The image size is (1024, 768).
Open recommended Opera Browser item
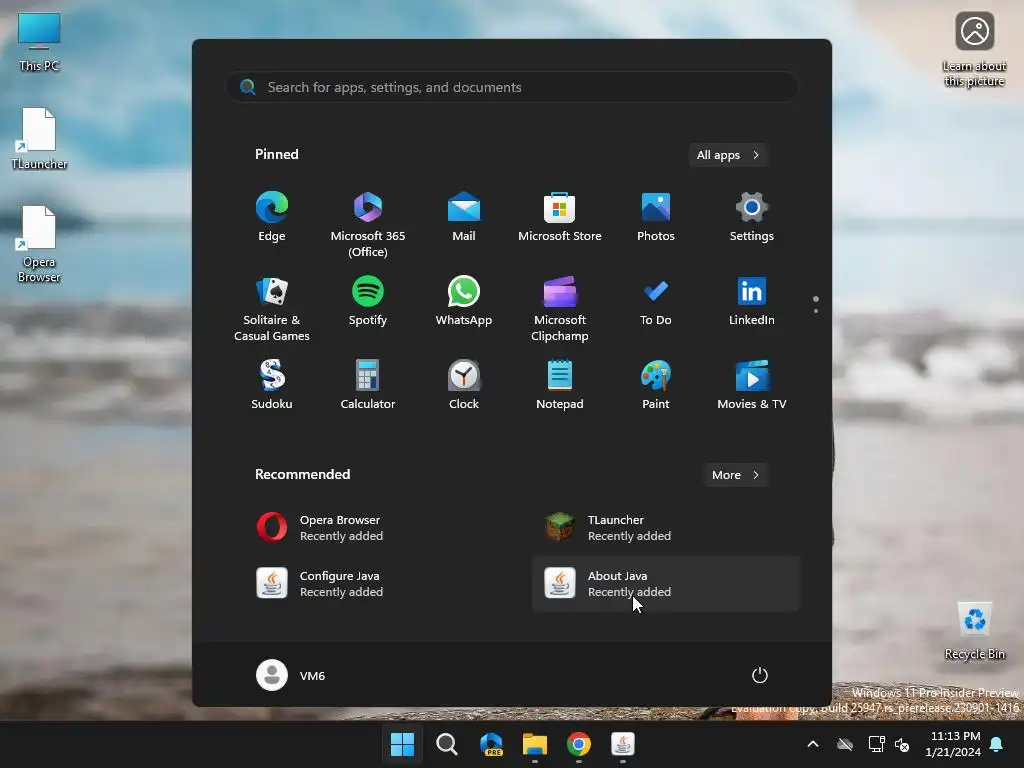click(x=377, y=527)
